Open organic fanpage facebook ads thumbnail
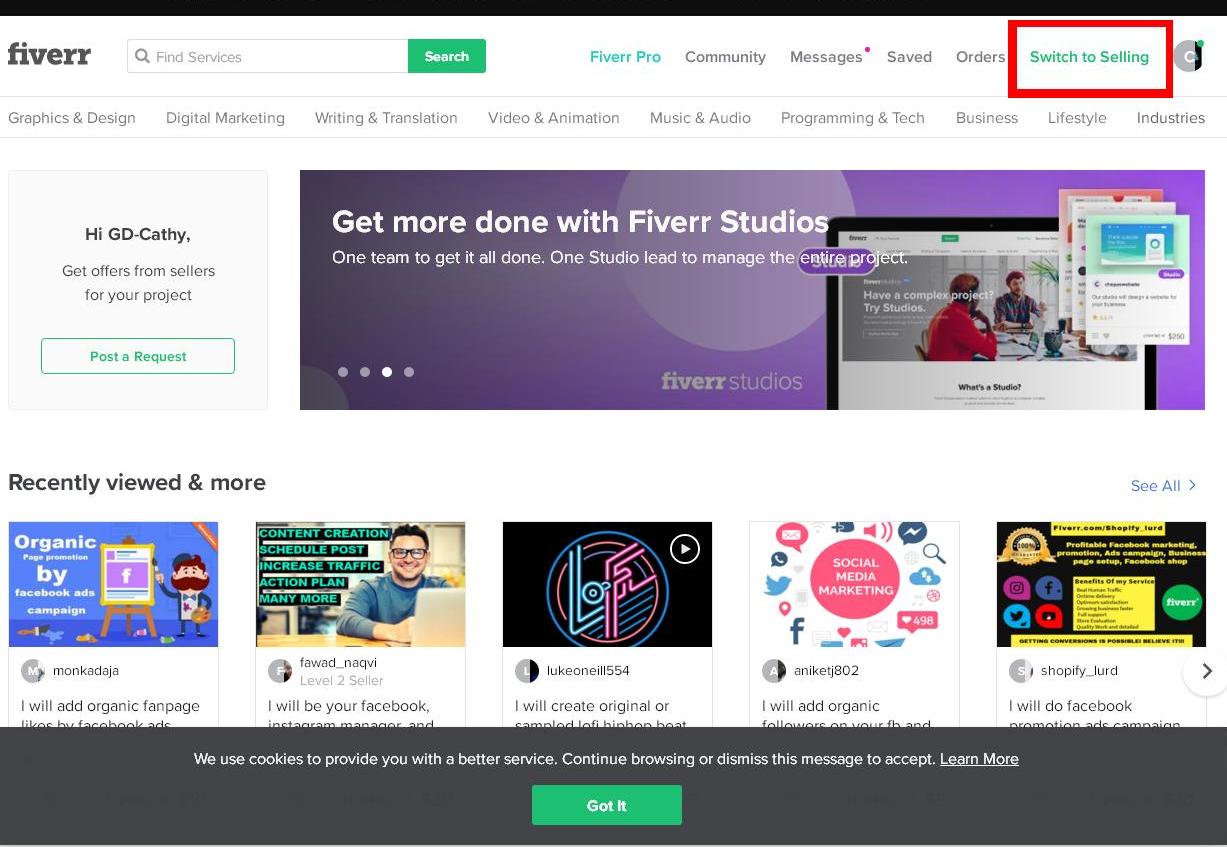Screen dimensions: 1227x847 [x=114, y=584]
